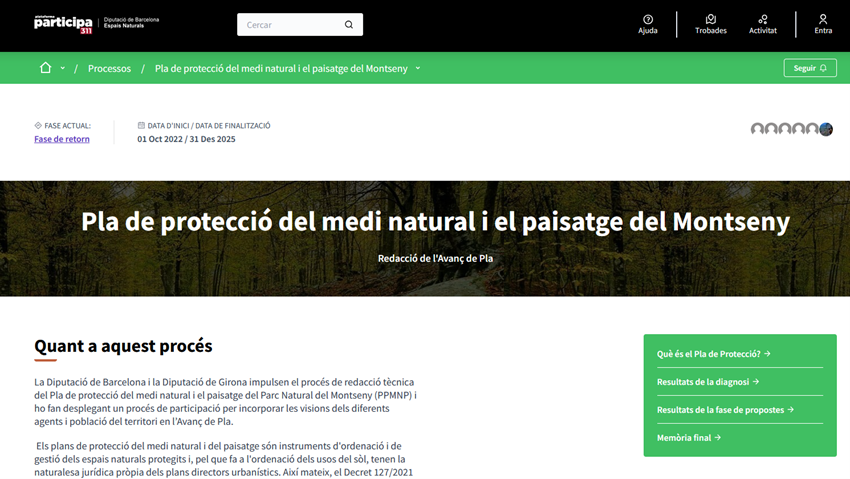Click the search magnifier icon
Screen dimensions: 850x479
(x=349, y=25)
